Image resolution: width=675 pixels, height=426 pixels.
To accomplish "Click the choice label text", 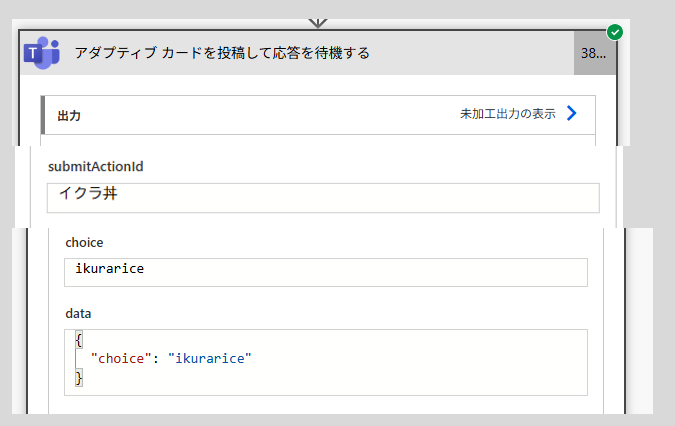I will (84, 242).
